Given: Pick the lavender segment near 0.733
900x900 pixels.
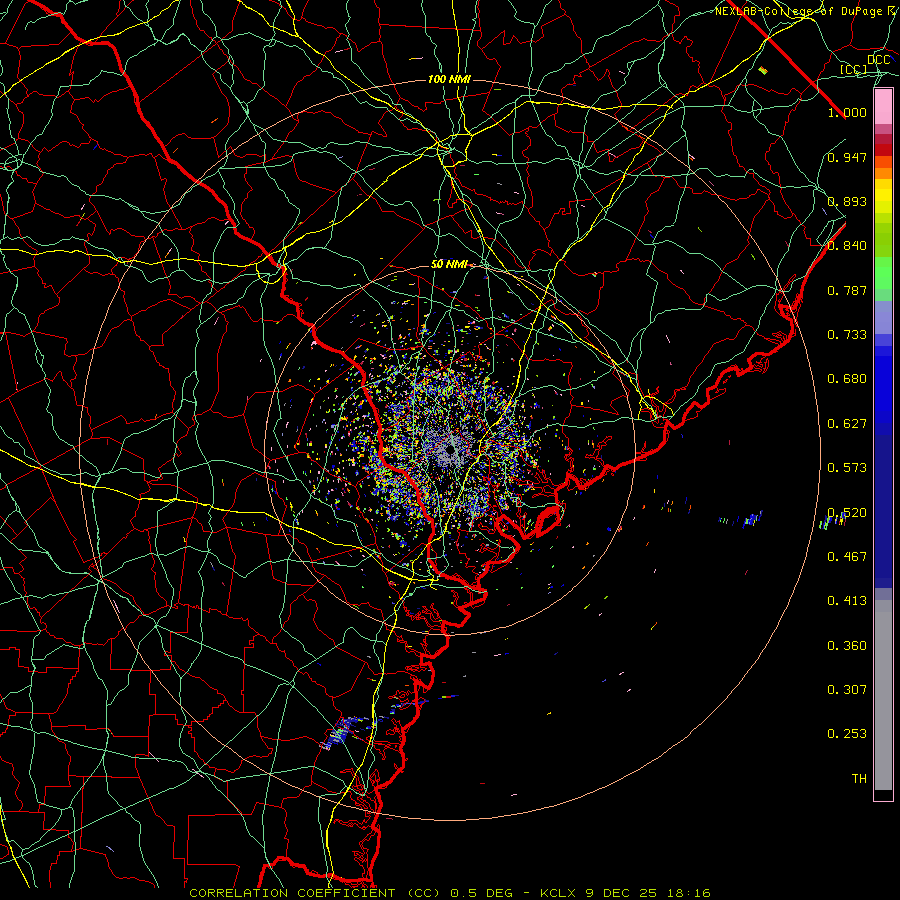Looking at the screenshot, I should click(883, 317).
